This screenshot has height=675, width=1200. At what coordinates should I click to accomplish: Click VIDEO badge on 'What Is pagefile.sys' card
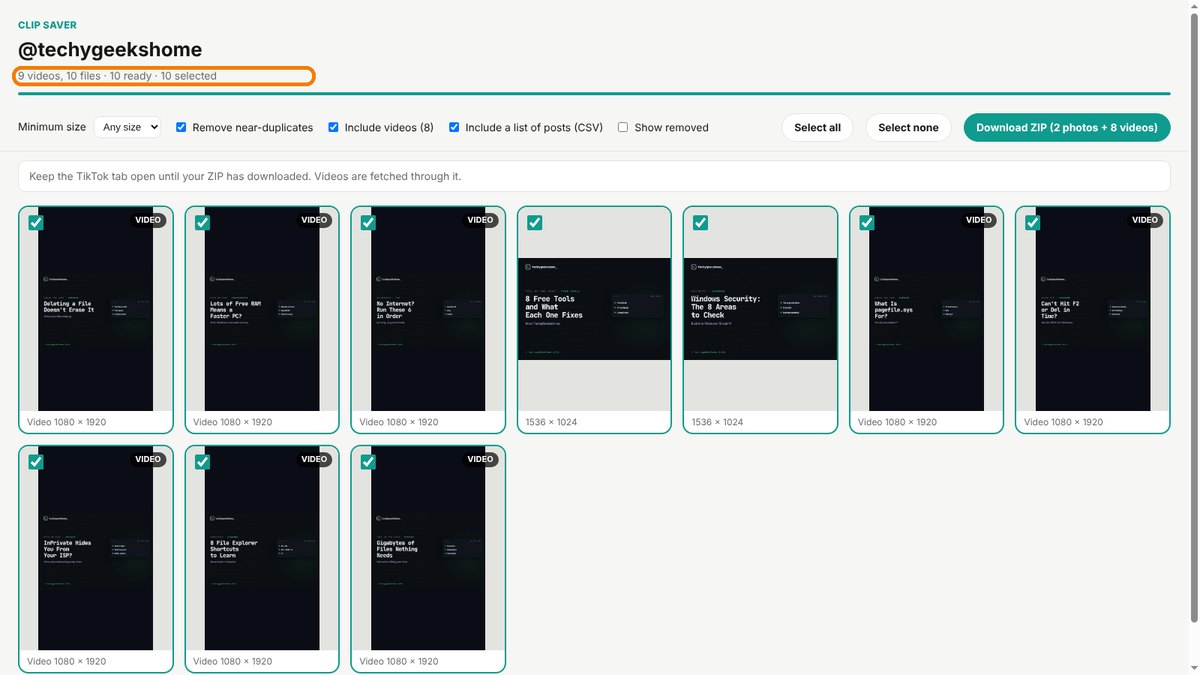click(979, 220)
